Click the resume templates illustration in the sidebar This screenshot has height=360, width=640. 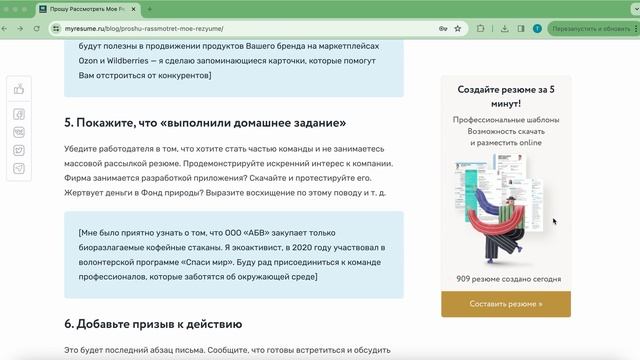(500, 209)
